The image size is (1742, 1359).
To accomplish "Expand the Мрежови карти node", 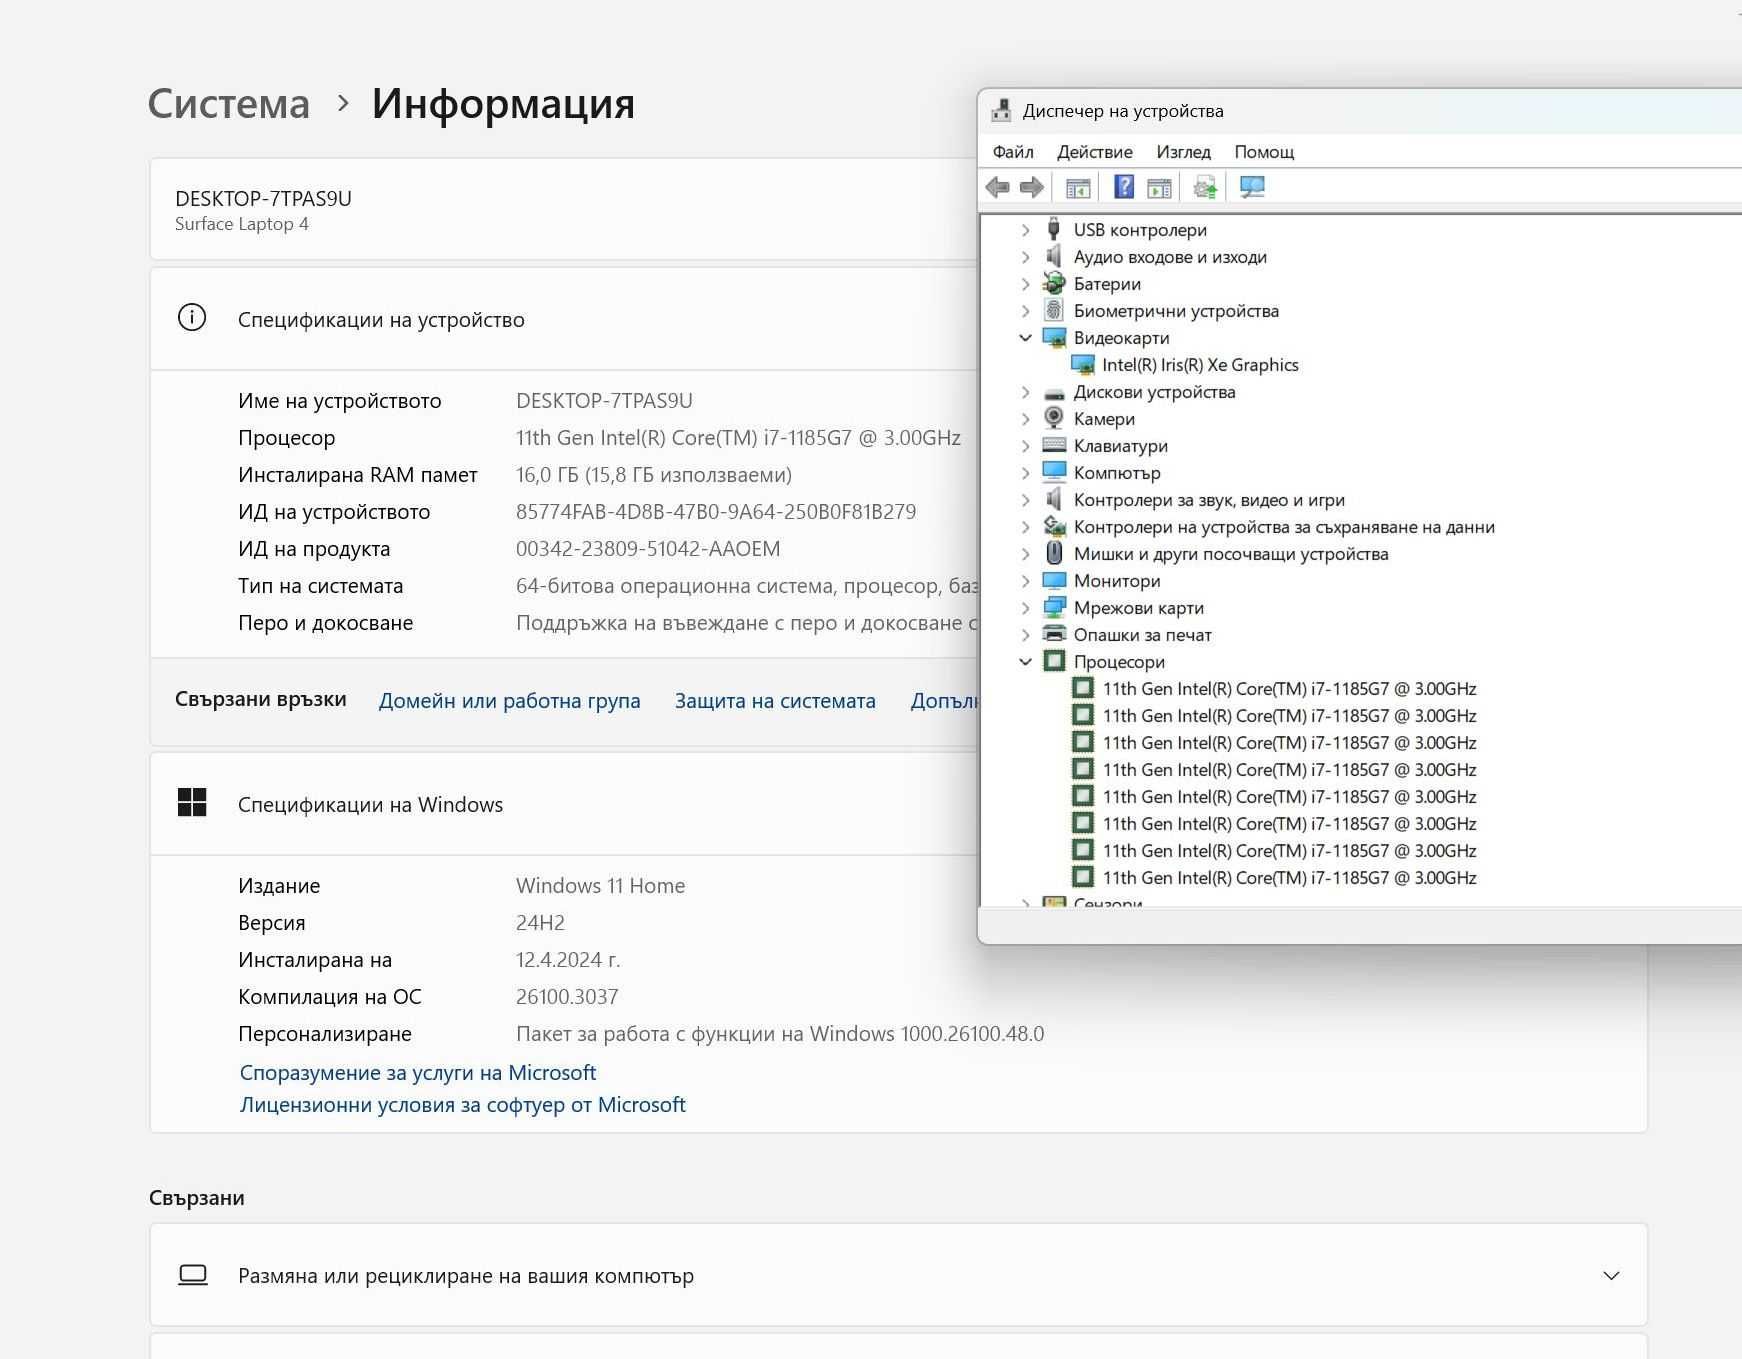I will (x=1025, y=608).
